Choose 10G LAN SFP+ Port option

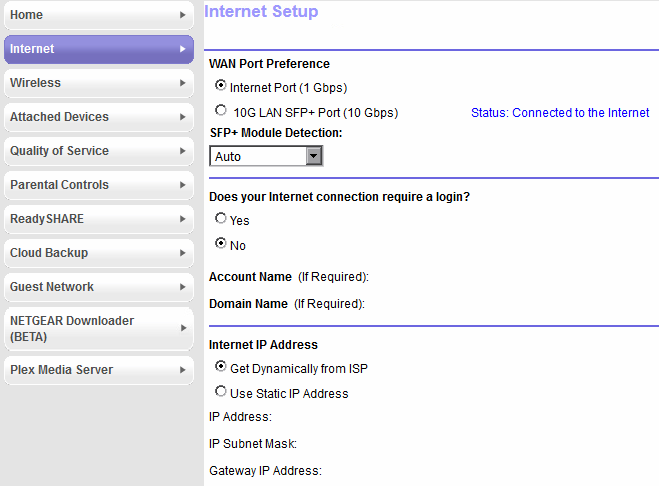point(221,111)
